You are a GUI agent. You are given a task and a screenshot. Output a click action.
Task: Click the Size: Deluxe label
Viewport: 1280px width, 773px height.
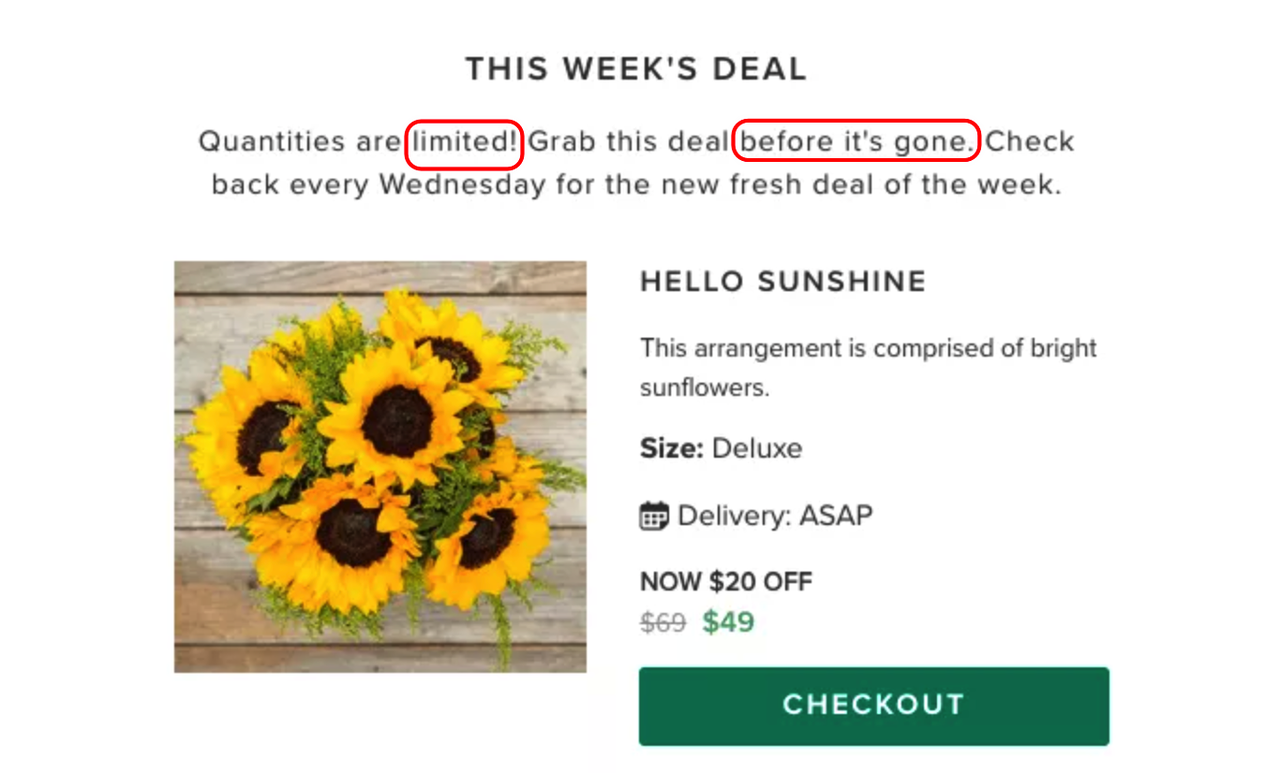(x=721, y=448)
